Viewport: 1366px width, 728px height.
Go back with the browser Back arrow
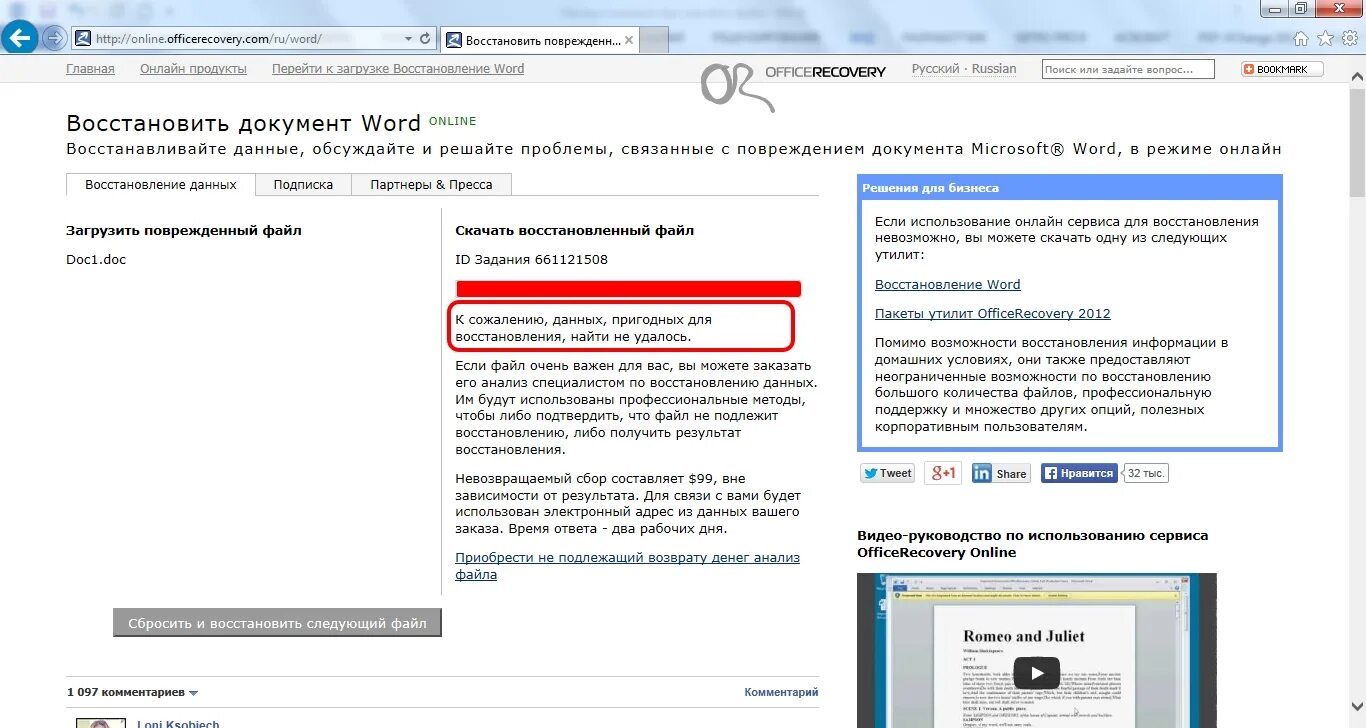click(20, 38)
